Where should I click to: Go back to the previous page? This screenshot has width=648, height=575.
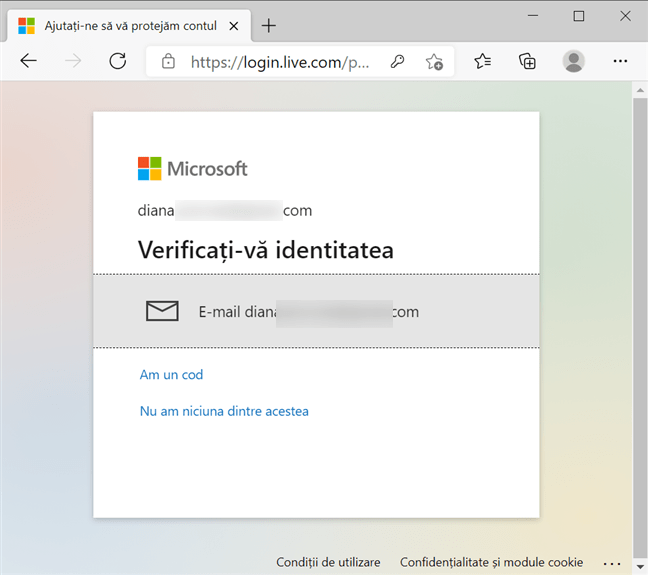[x=29, y=61]
